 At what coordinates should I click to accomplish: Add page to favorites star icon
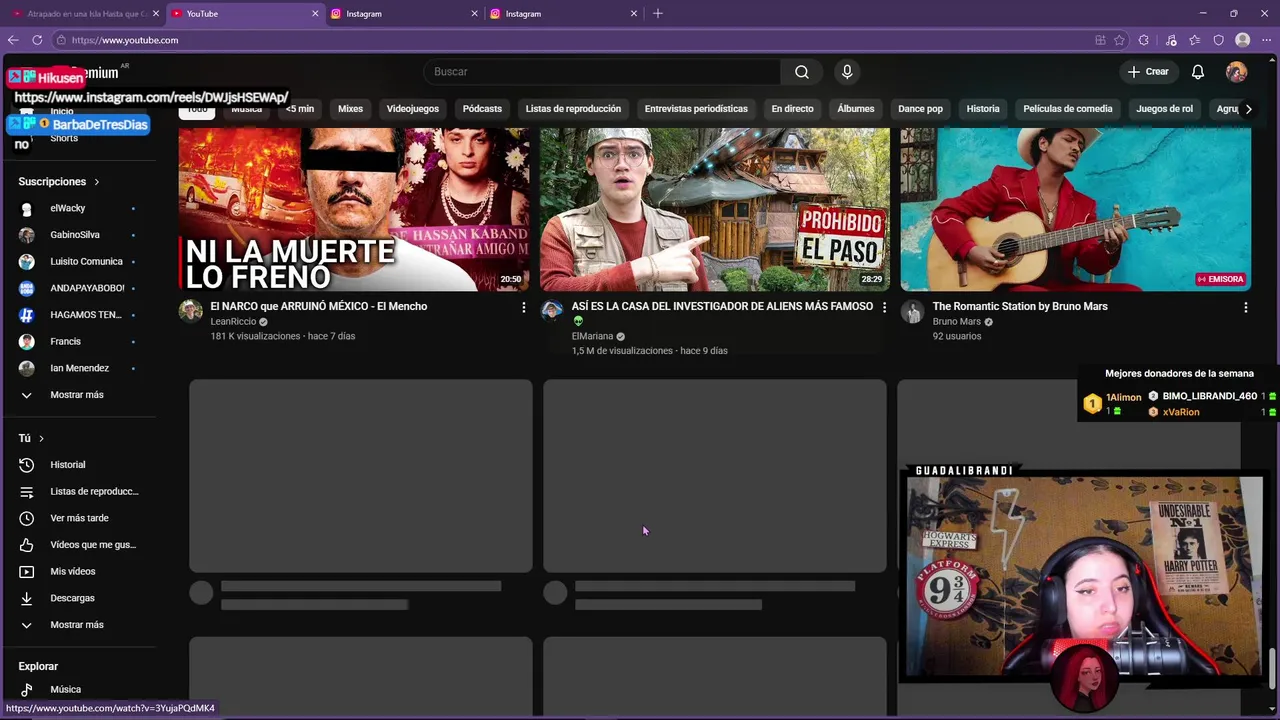coord(1119,40)
